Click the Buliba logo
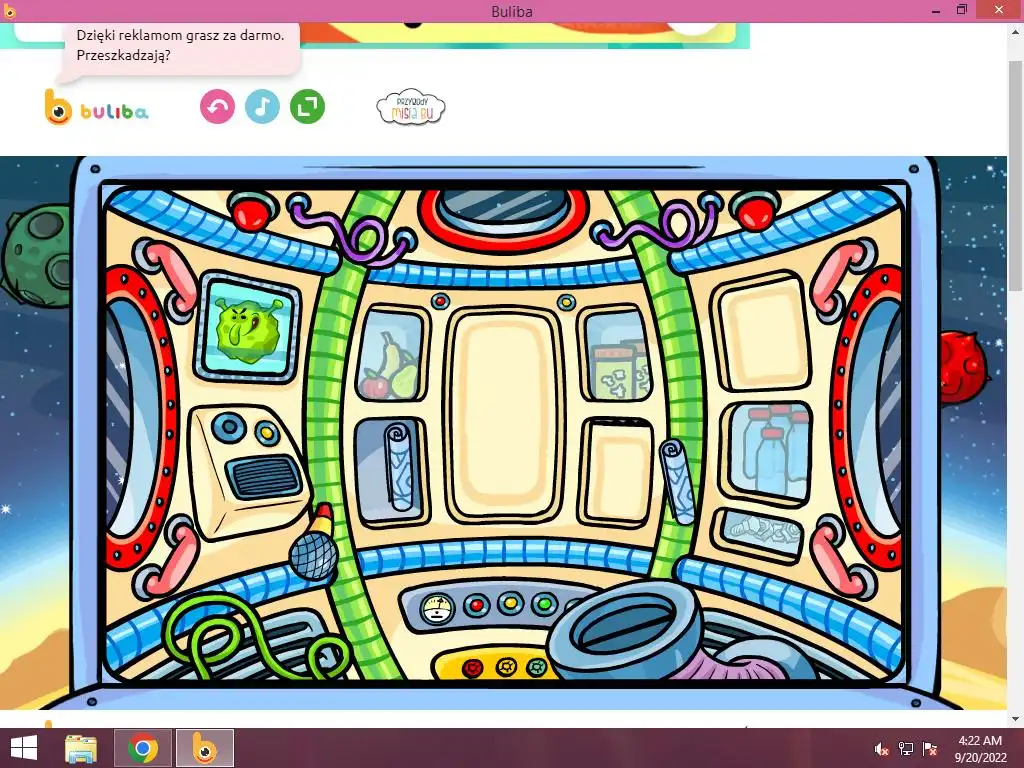 pyautogui.click(x=97, y=108)
